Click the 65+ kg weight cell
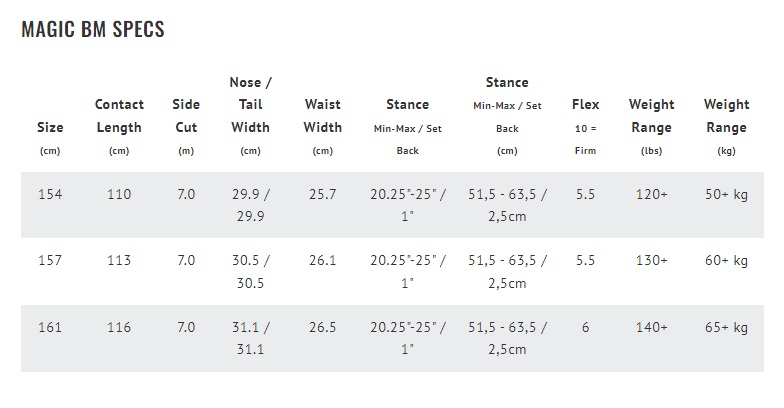This screenshot has height=408, width=784. tap(726, 328)
